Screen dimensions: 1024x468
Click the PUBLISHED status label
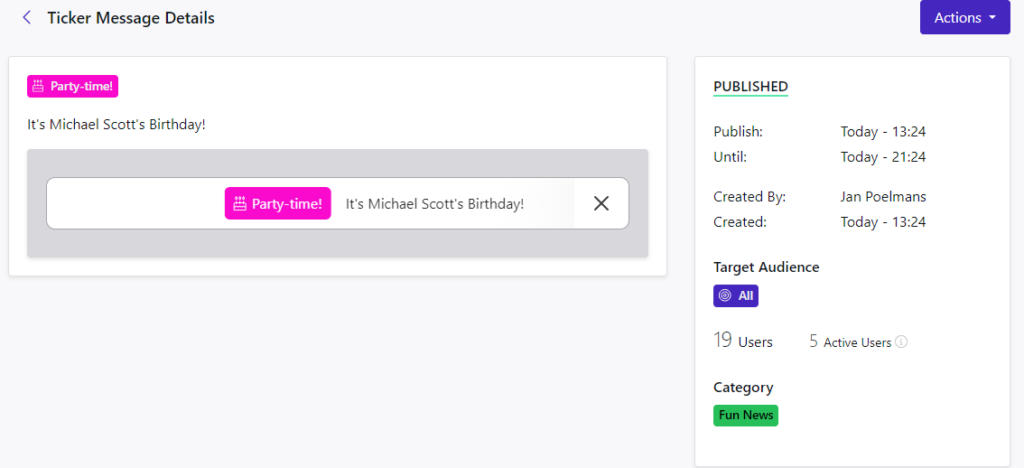[x=750, y=86]
